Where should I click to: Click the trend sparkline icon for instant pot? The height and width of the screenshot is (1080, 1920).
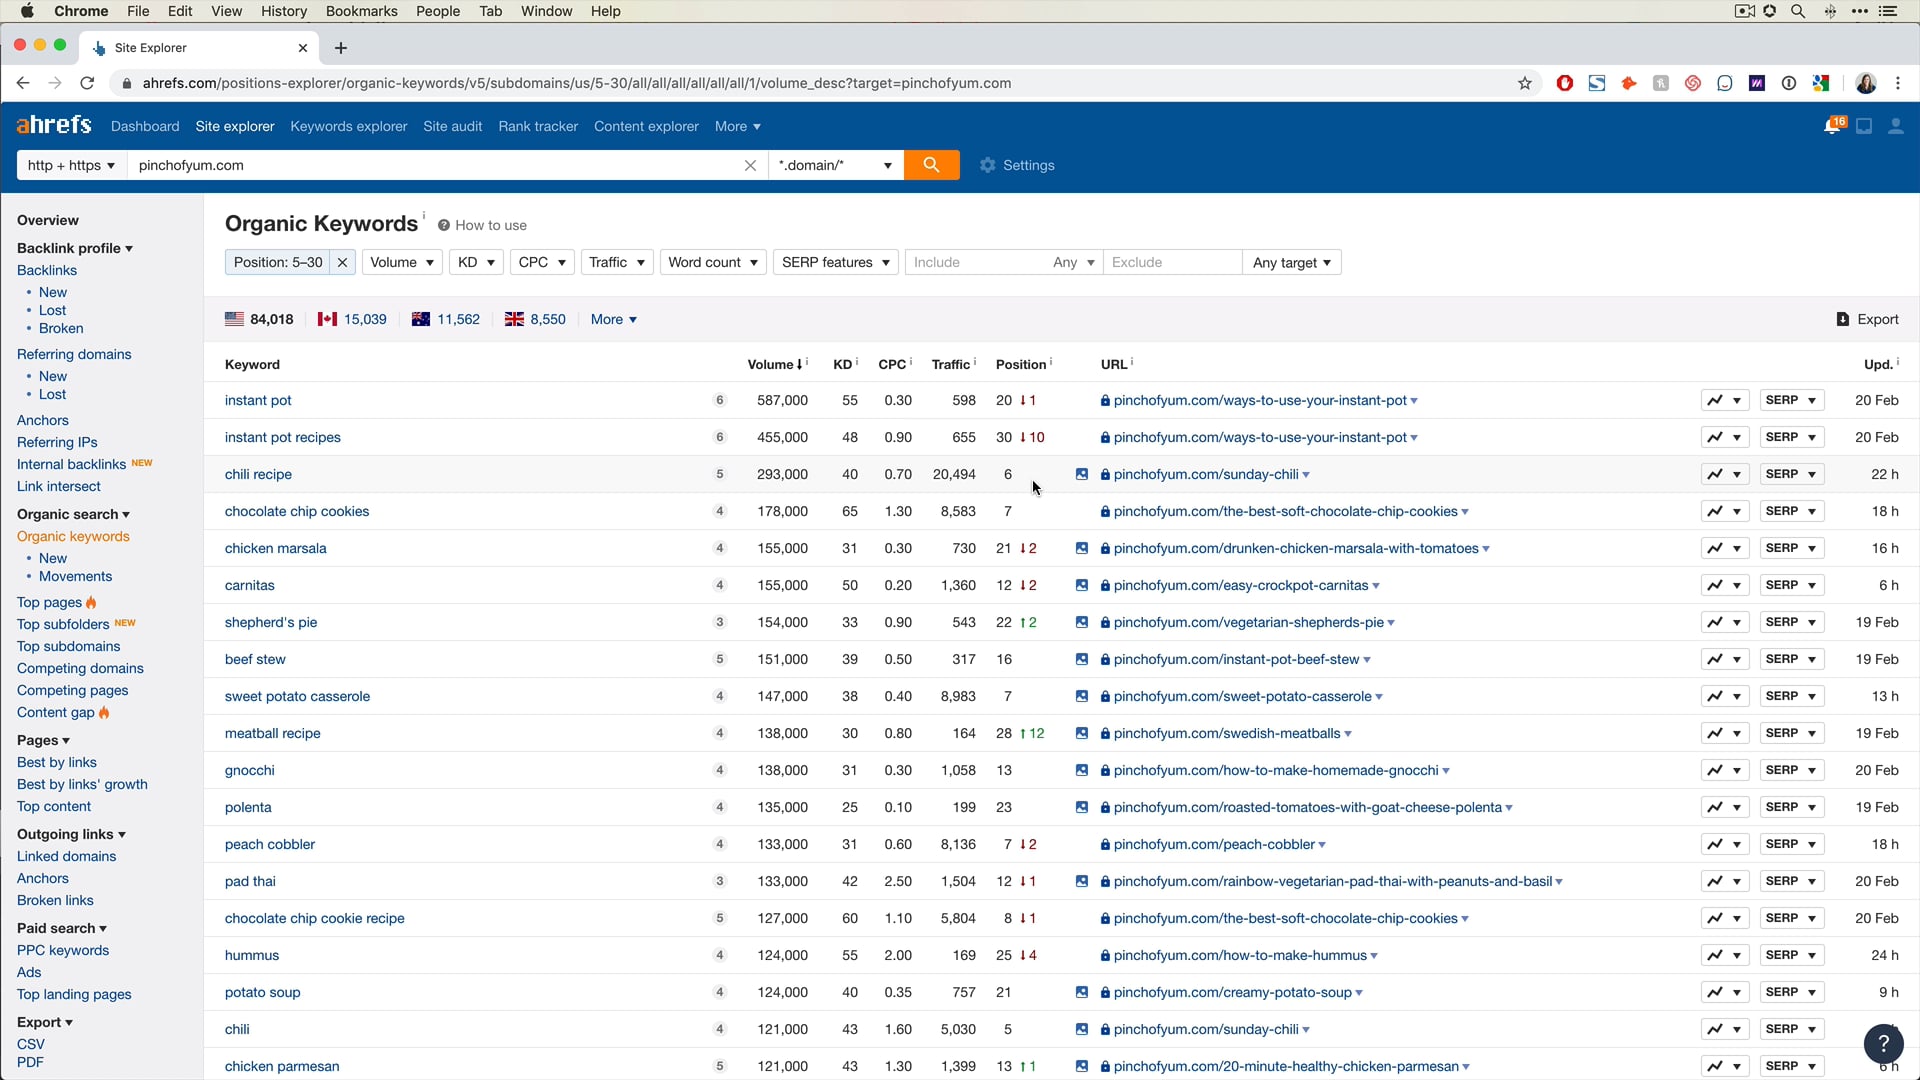click(x=1712, y=400)
